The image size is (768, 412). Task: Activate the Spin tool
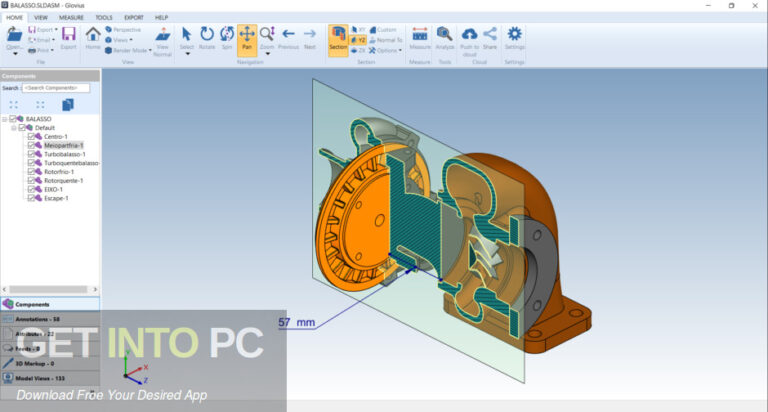[x=227, y=34]
